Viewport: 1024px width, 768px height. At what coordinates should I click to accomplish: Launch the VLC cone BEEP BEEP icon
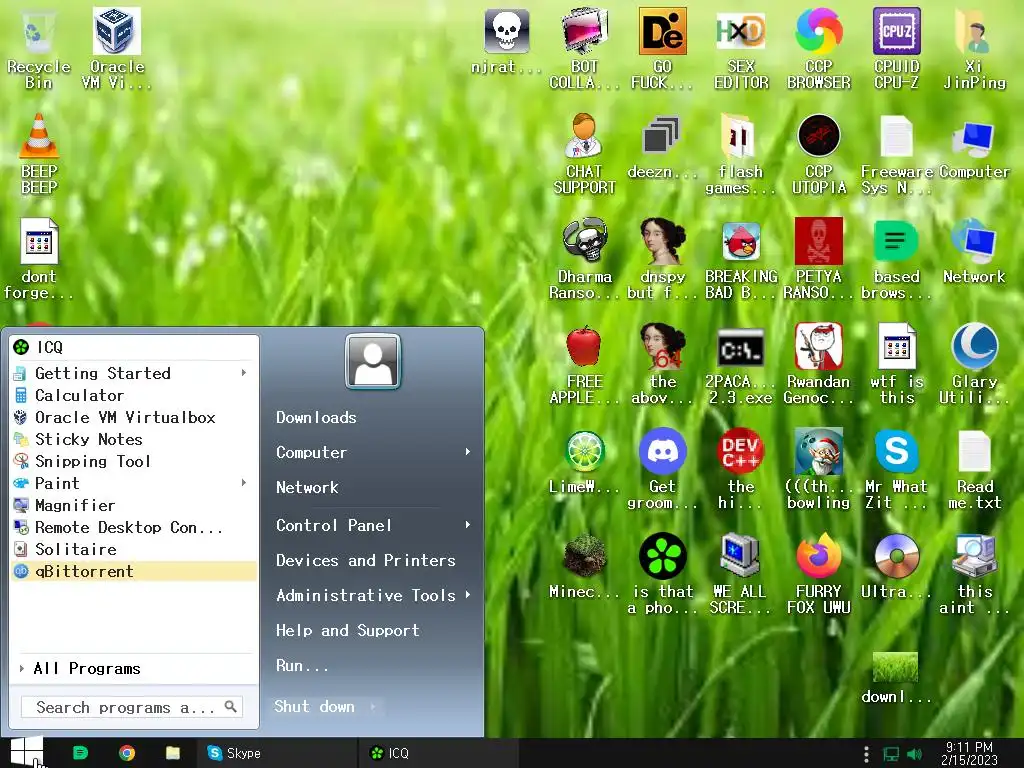pos(39,136)
